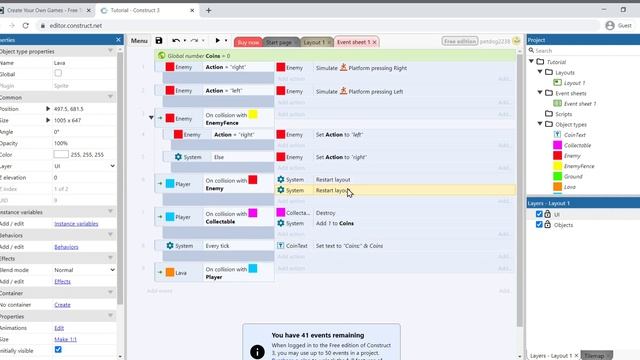Screen dimensions: 640x360
Task: Open the Instance variables link
Action: pos(76,224)
